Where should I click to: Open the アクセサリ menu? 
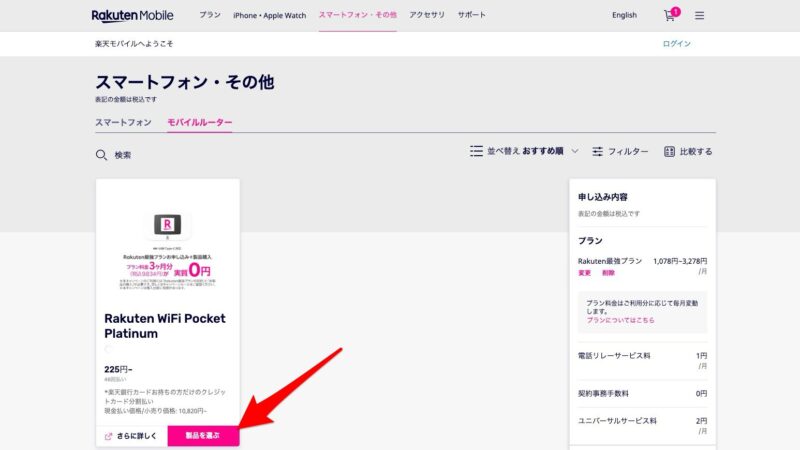pyautogui.click(x=427, y=15)
